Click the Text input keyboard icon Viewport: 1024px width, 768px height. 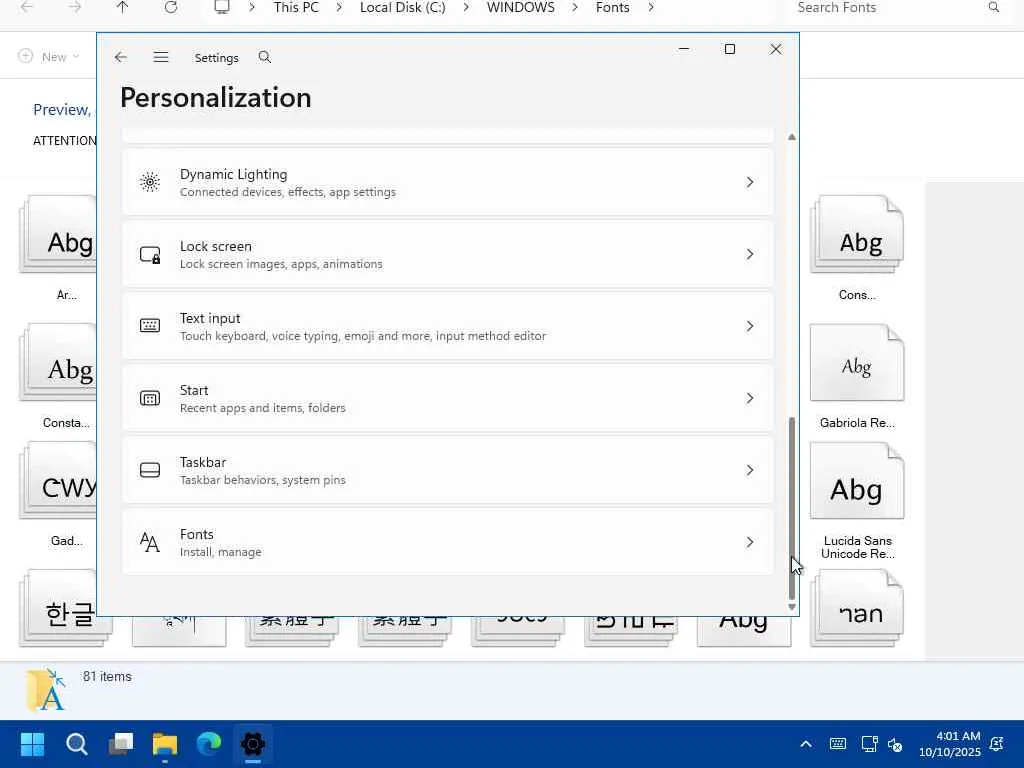tap(150, 326)
